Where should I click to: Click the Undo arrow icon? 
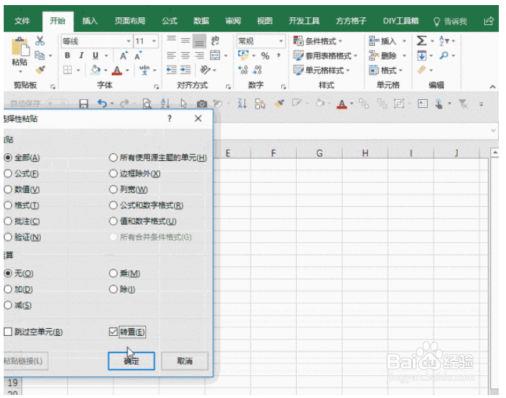point(102,104)
